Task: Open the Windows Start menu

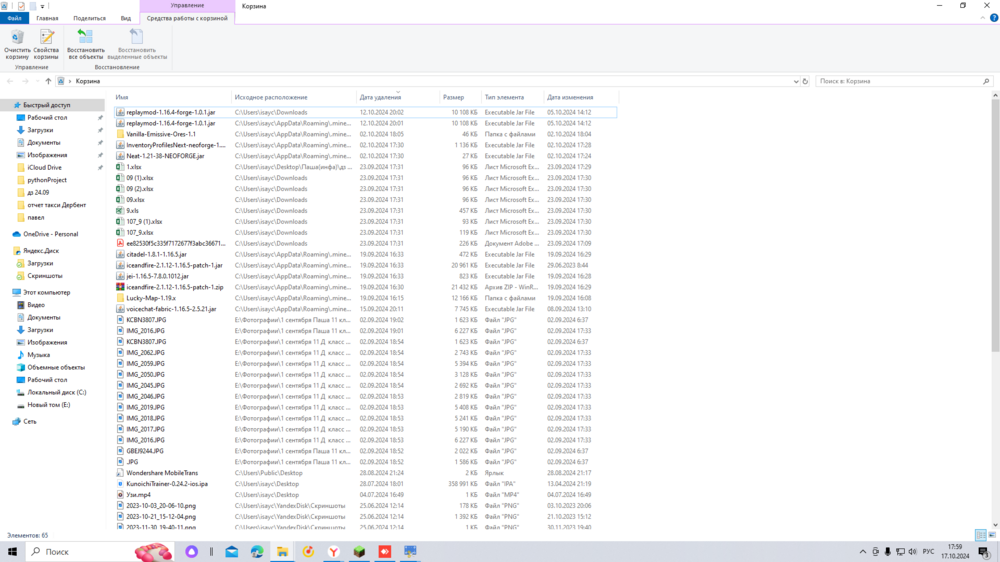Action: pyautogui.click(x=12, y=552)
